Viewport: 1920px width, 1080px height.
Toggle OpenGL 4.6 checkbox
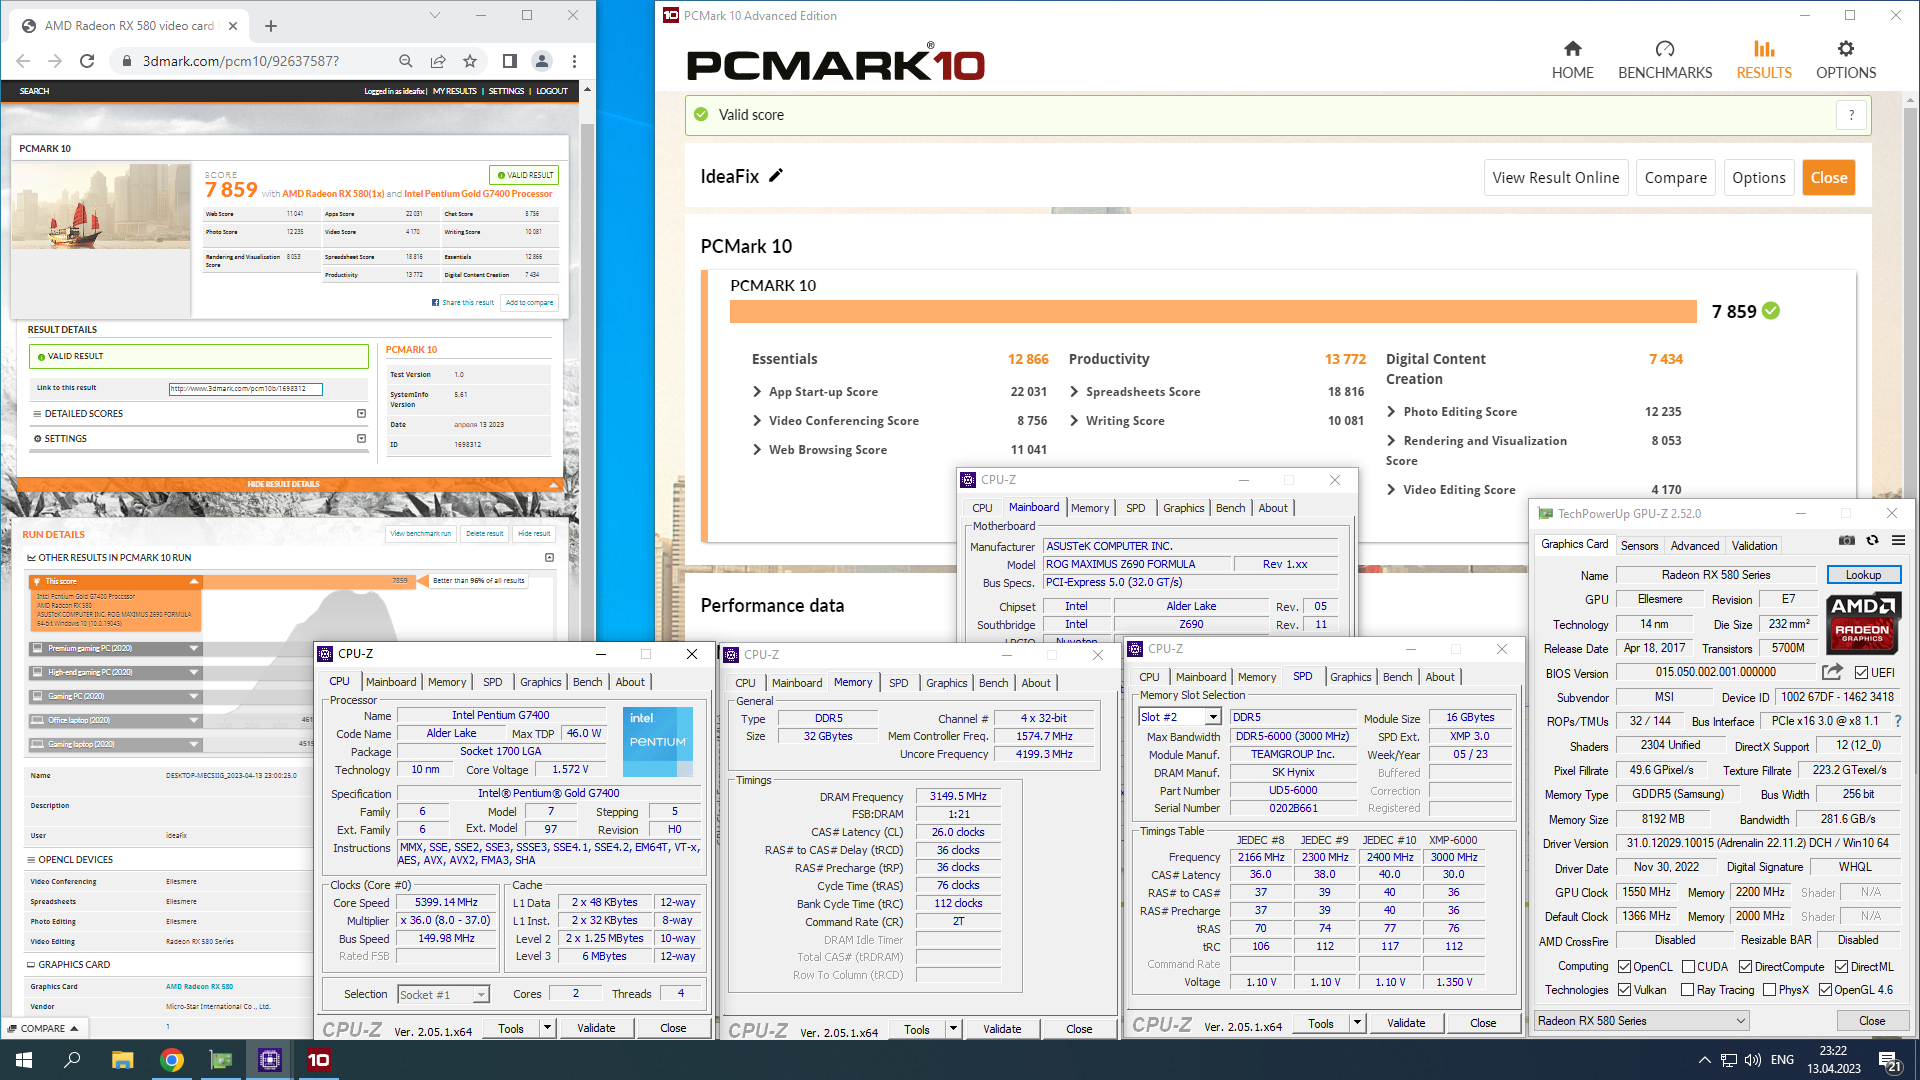tap(1825, 990)
